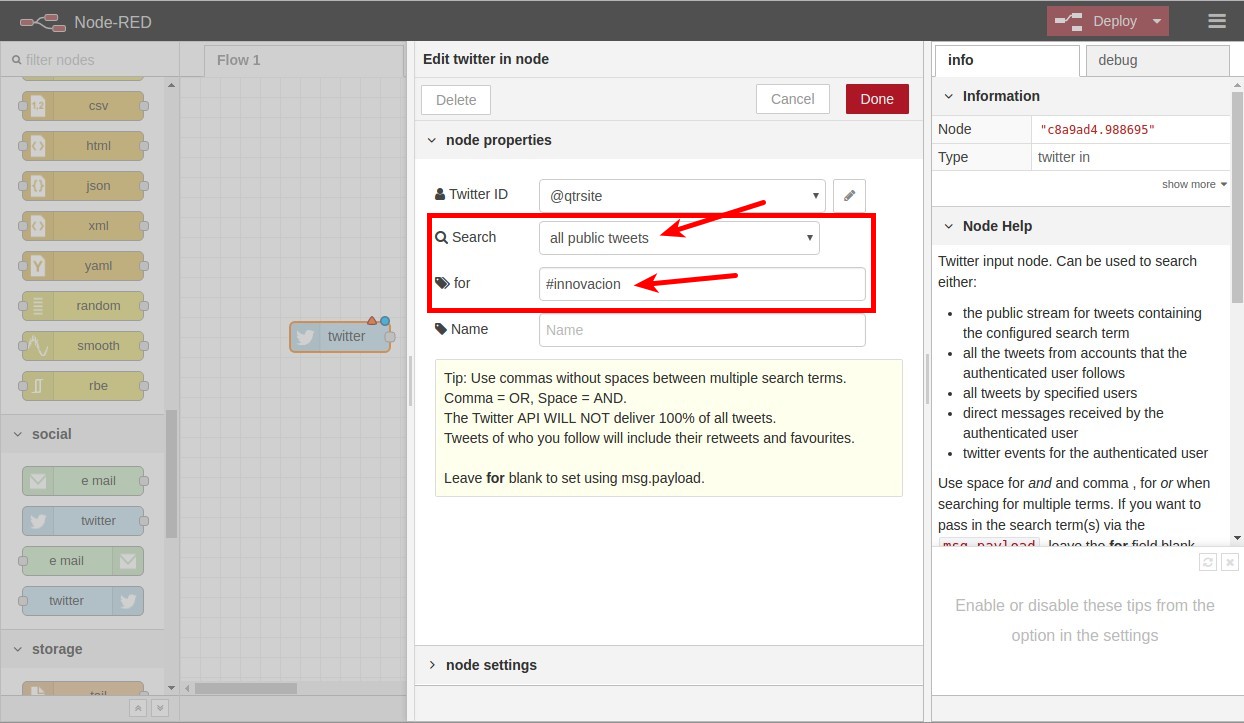This screenshot has height=723, width=1244.
Task: Click the show more link
Action: 1194,184
